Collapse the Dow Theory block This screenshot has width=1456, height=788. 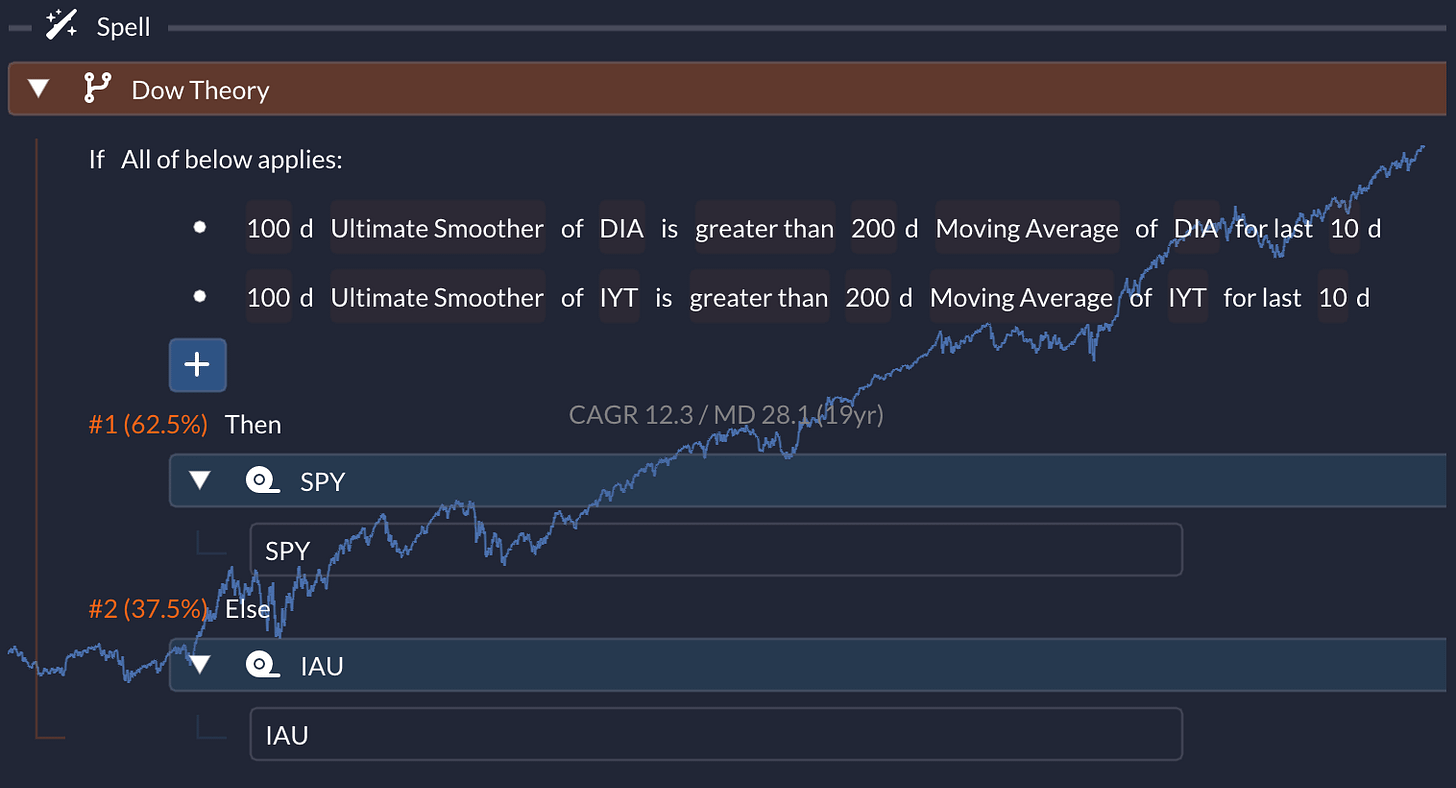pos(38,89)
